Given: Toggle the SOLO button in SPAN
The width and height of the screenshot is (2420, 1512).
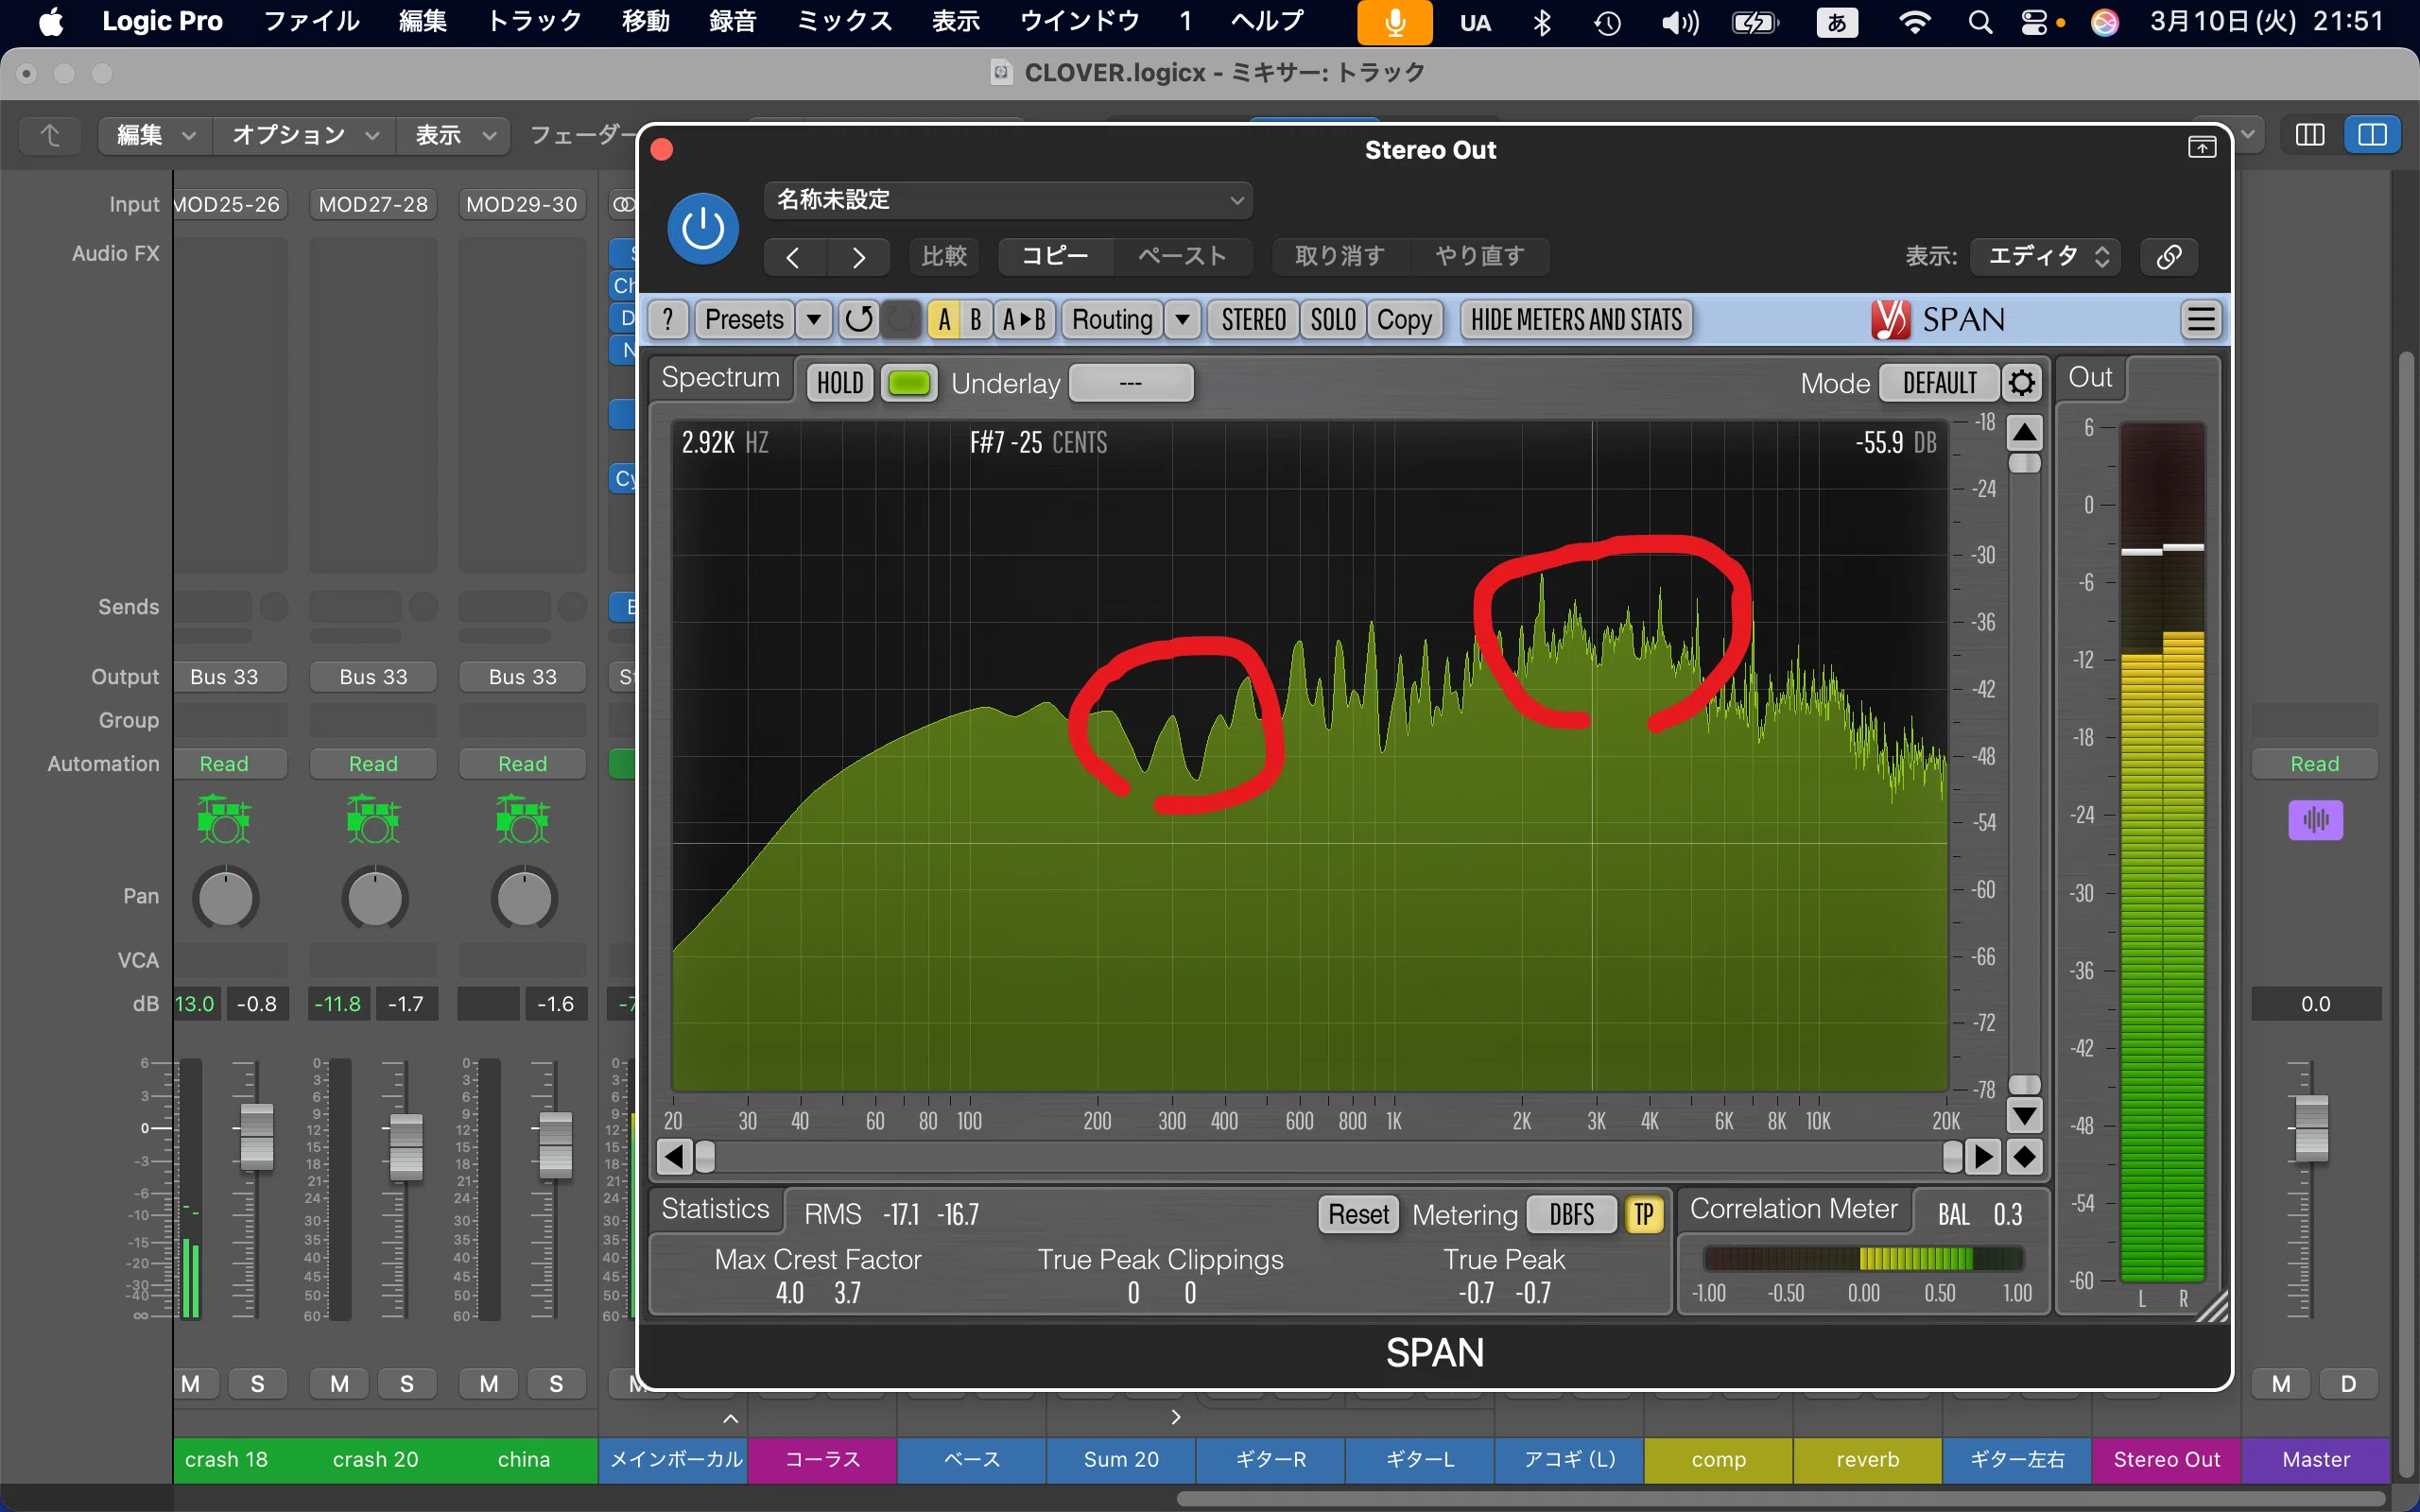Looking at the screenshot, I should [x=1333, y=320].
